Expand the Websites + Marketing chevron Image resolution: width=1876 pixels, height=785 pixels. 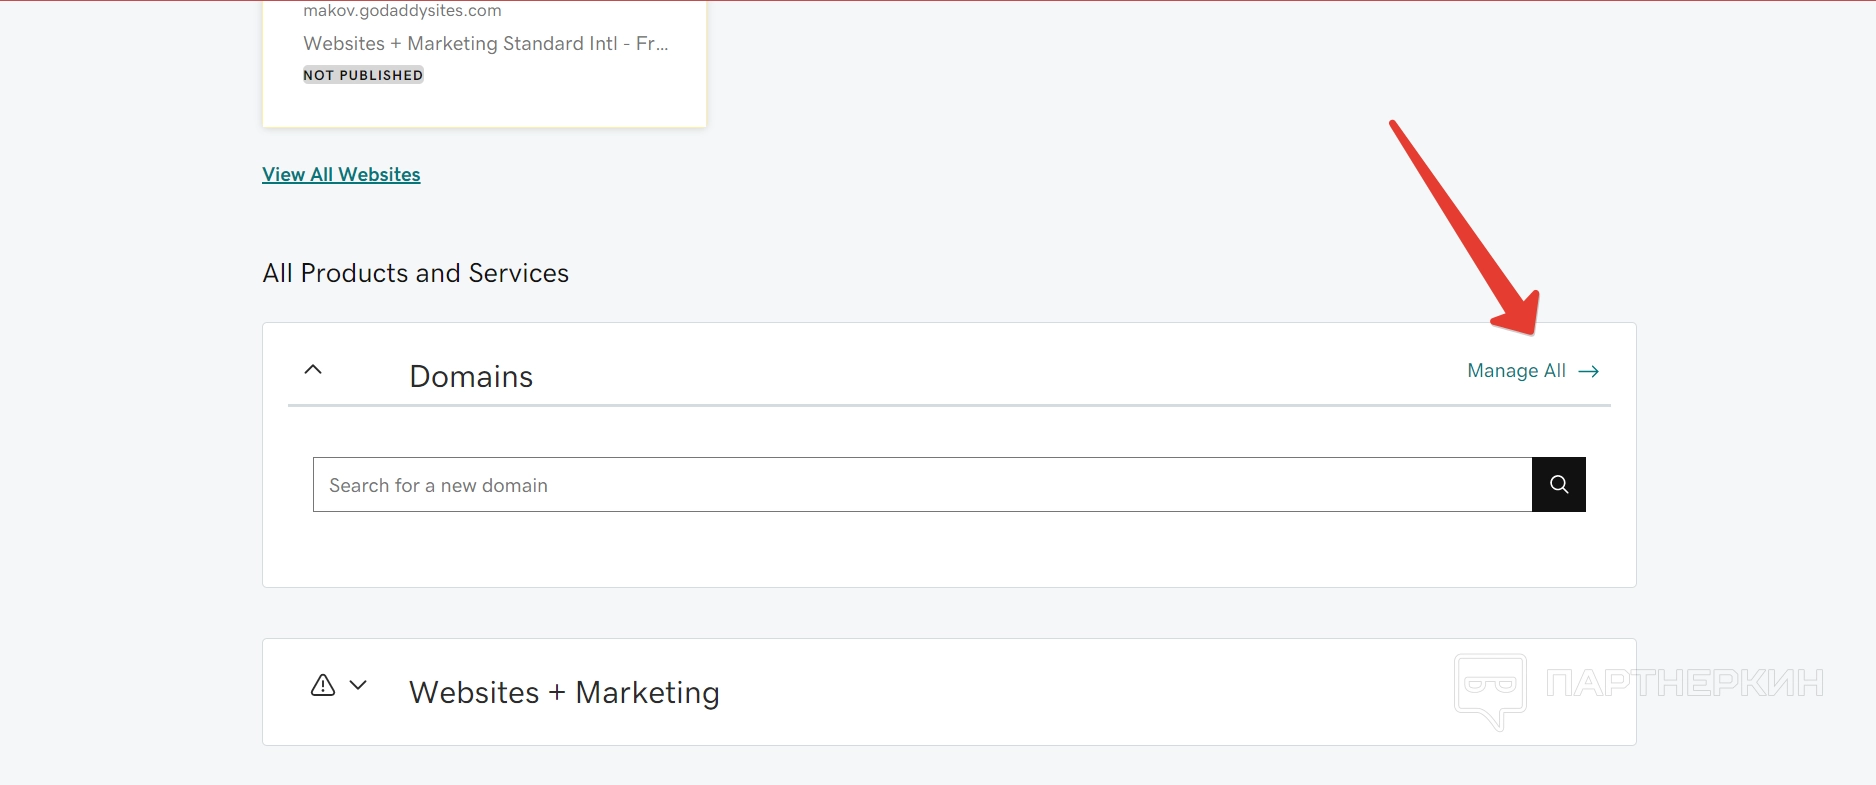click(358, 685)
